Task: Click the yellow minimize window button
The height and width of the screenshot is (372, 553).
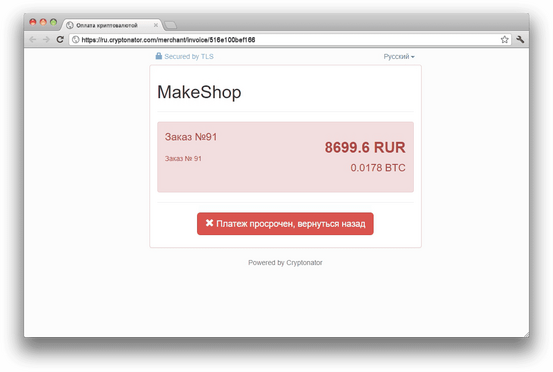Action: (43, 22)
